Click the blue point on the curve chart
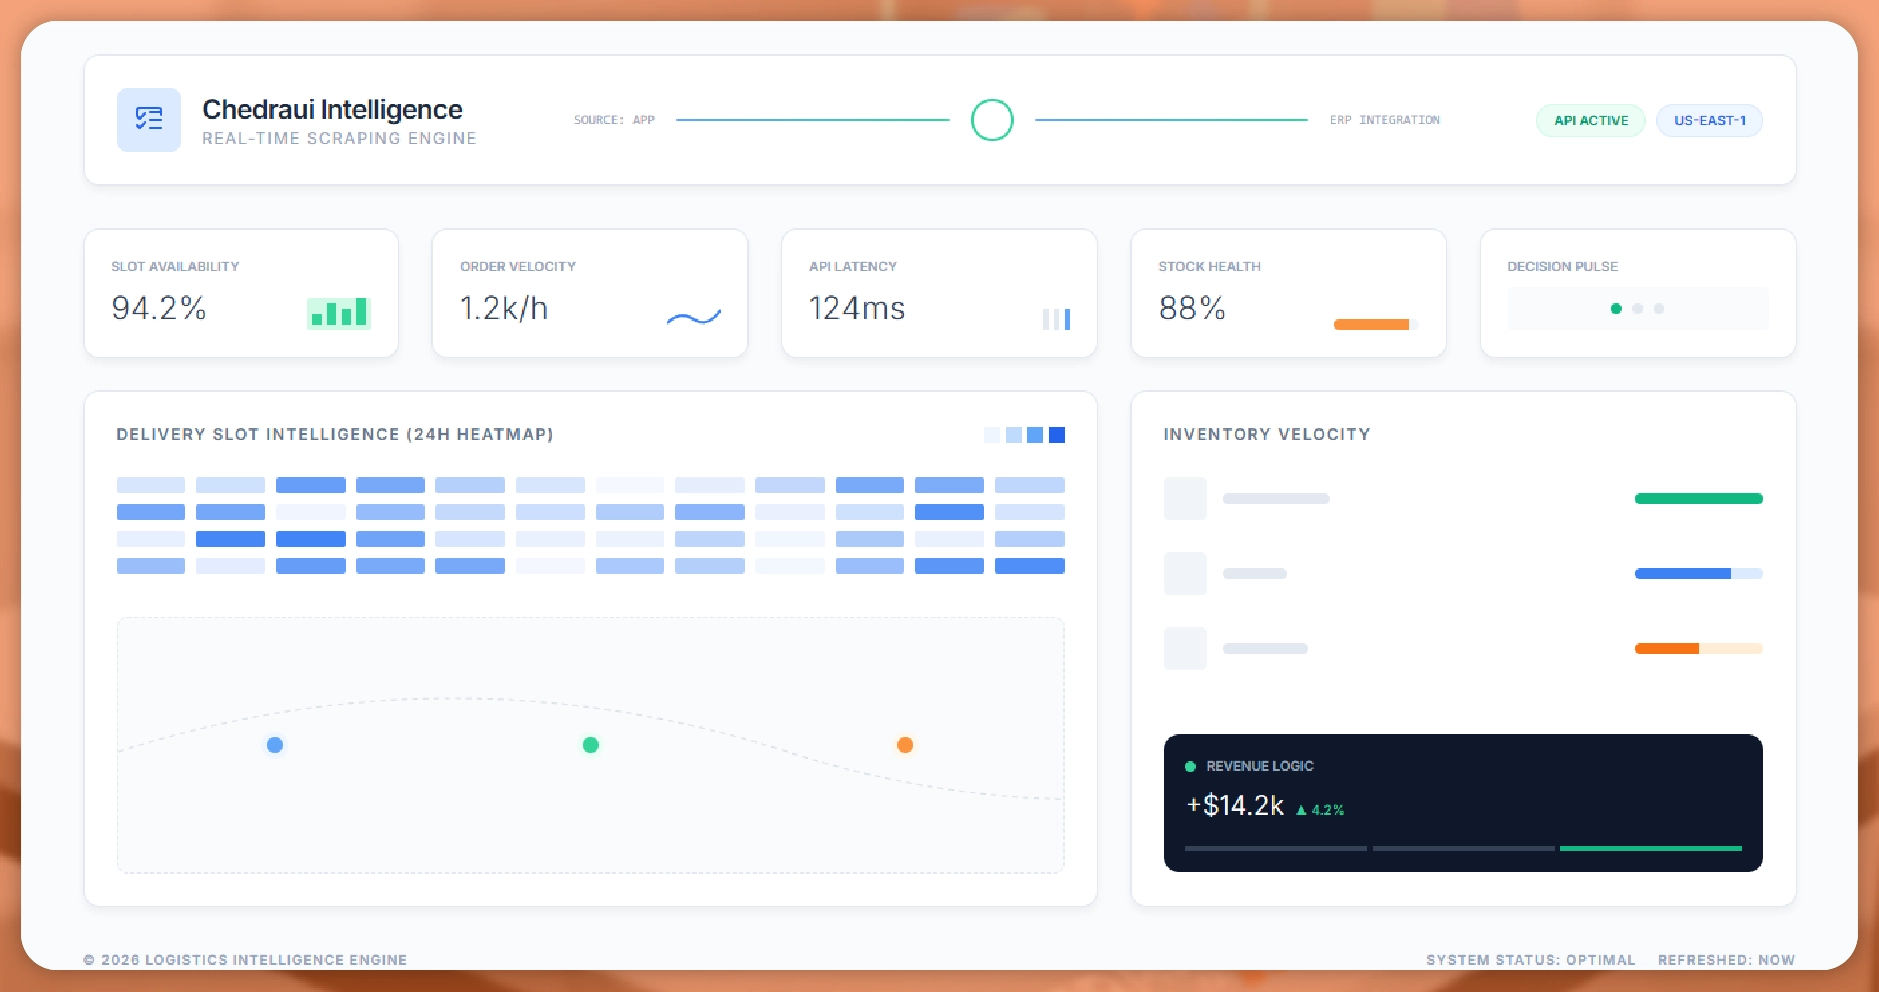Screen dimensions: 1879x992 click(275, 745)
